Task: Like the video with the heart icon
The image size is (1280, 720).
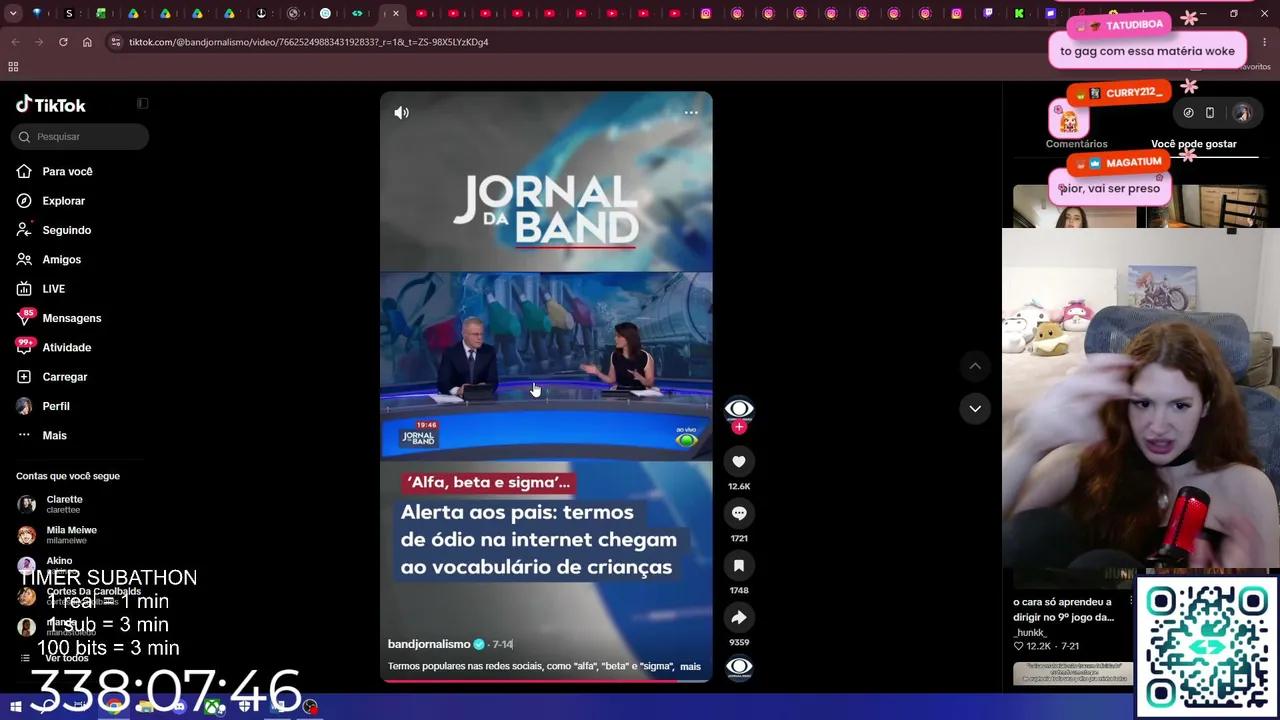Action: pyautogui.click(x=739, y=461)
